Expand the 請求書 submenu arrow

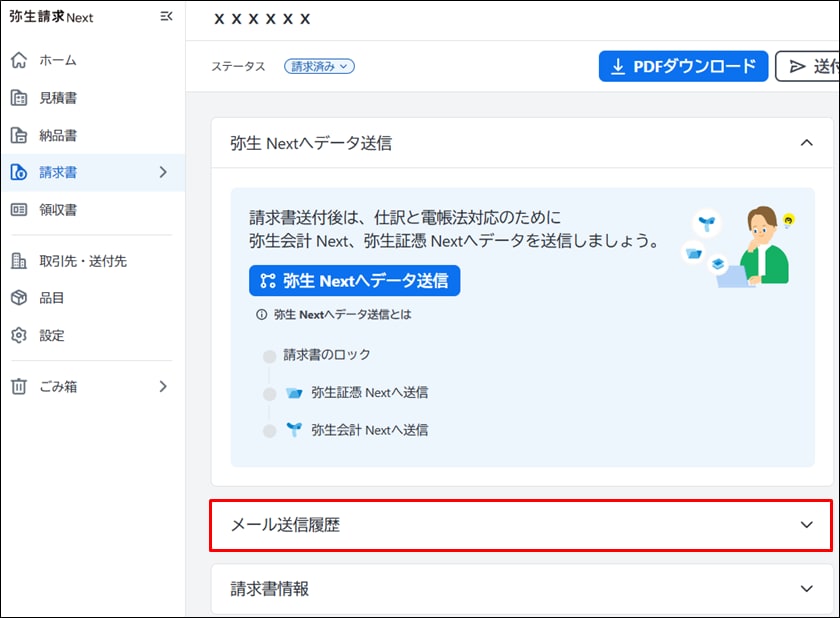(163, 172)
